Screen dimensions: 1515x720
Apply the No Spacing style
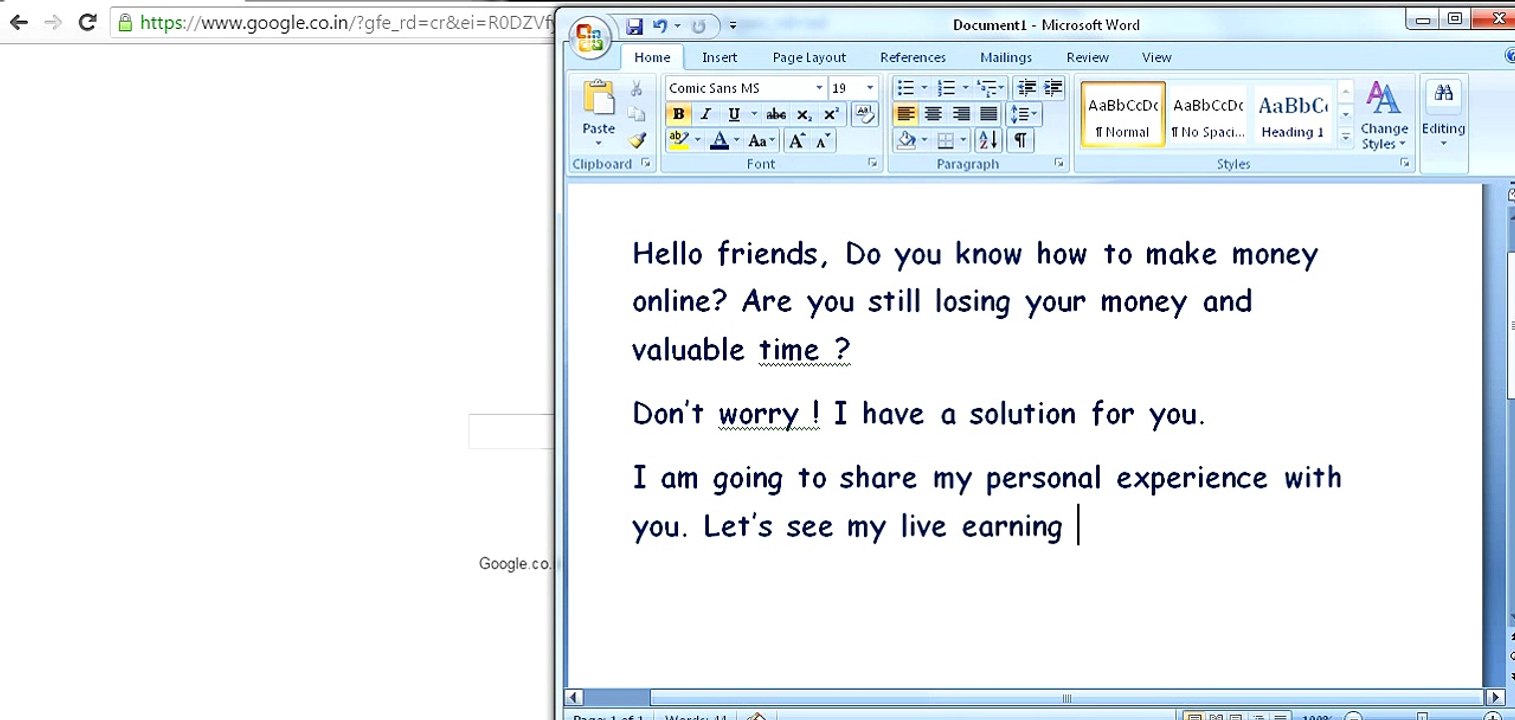(1208, 114)
